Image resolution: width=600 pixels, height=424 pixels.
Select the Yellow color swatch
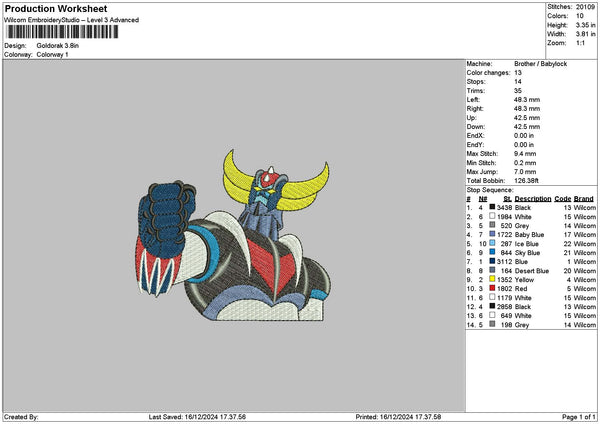click(x=492, y=279)
